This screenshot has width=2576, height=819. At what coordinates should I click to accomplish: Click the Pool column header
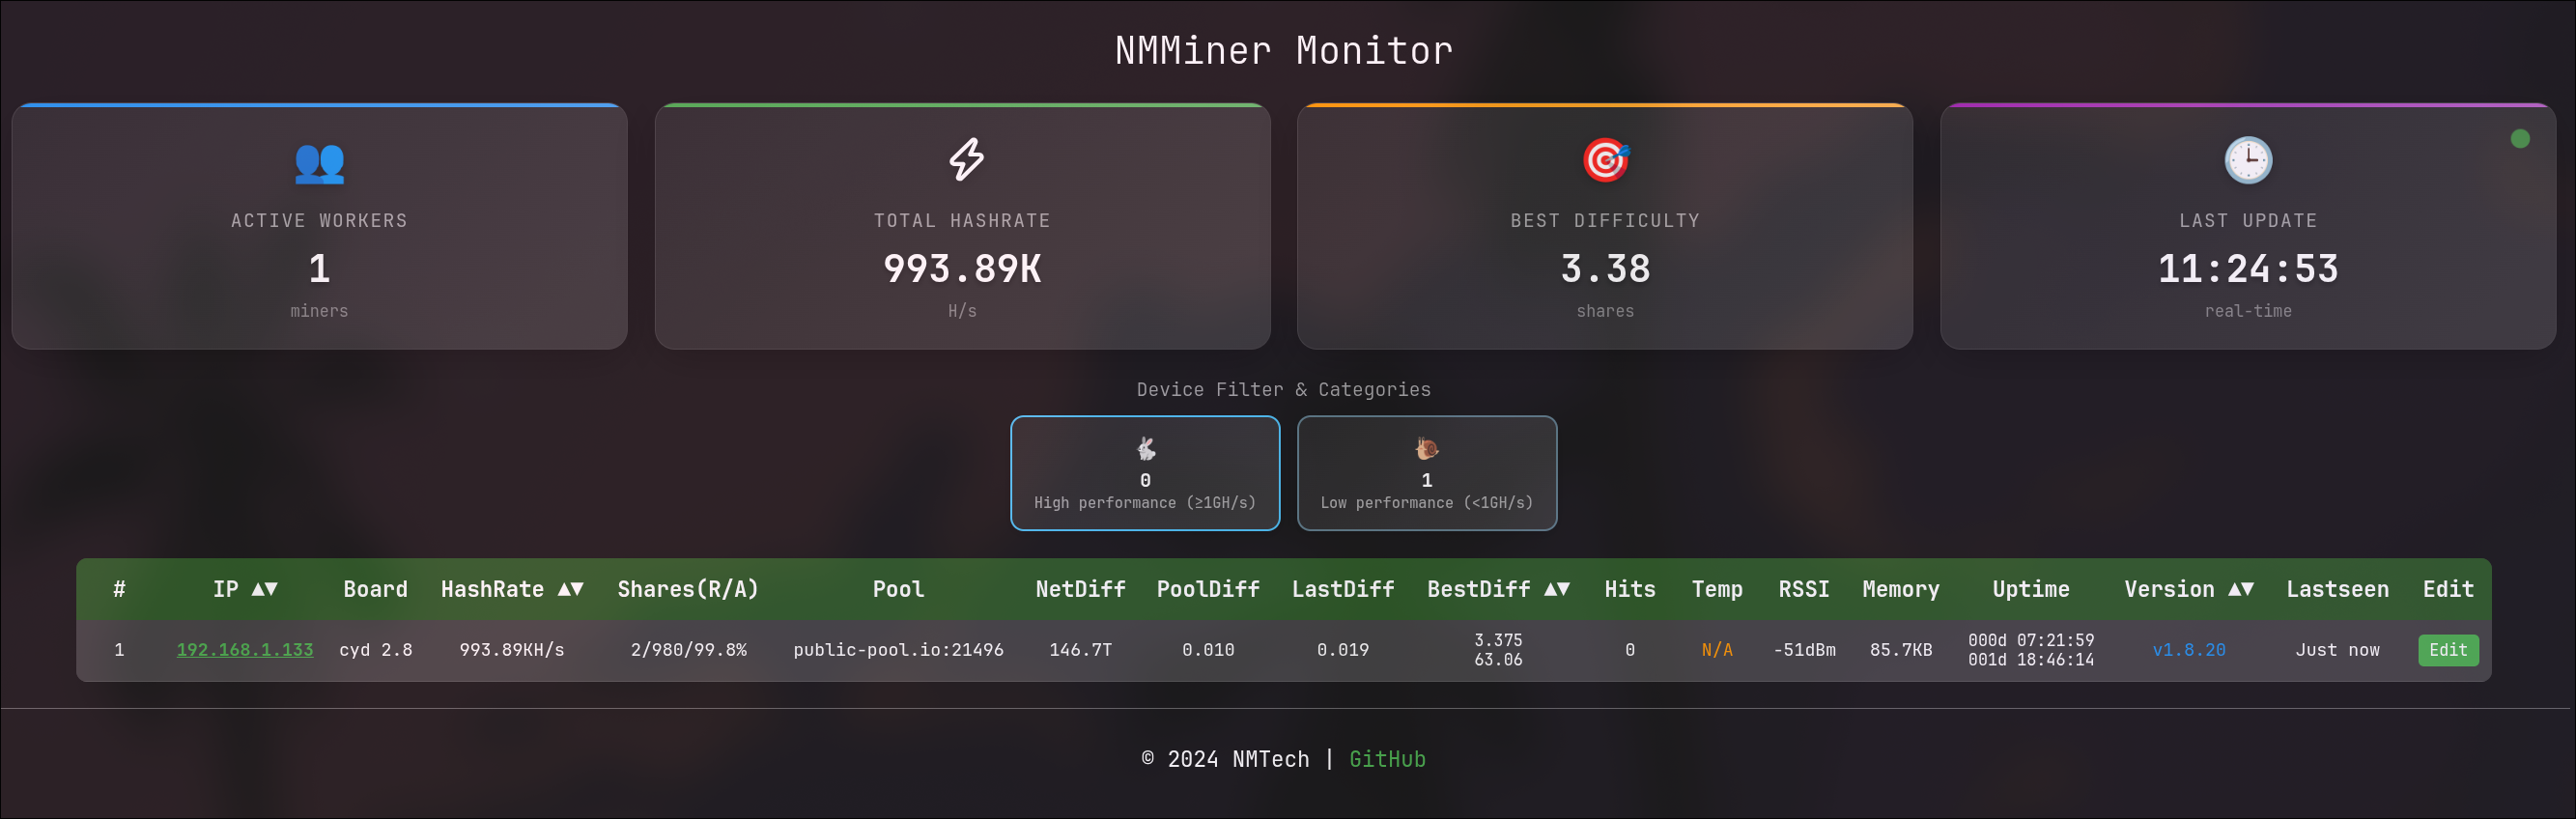click(x=898, y=589)
